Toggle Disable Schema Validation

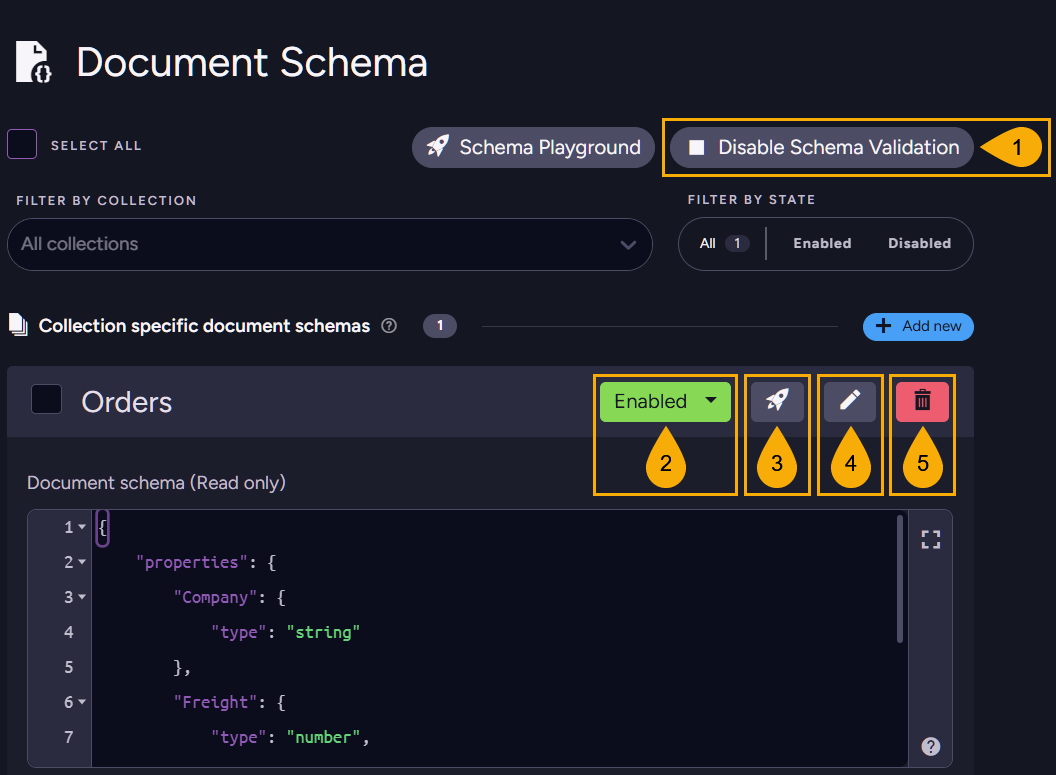tap(819, 147)
